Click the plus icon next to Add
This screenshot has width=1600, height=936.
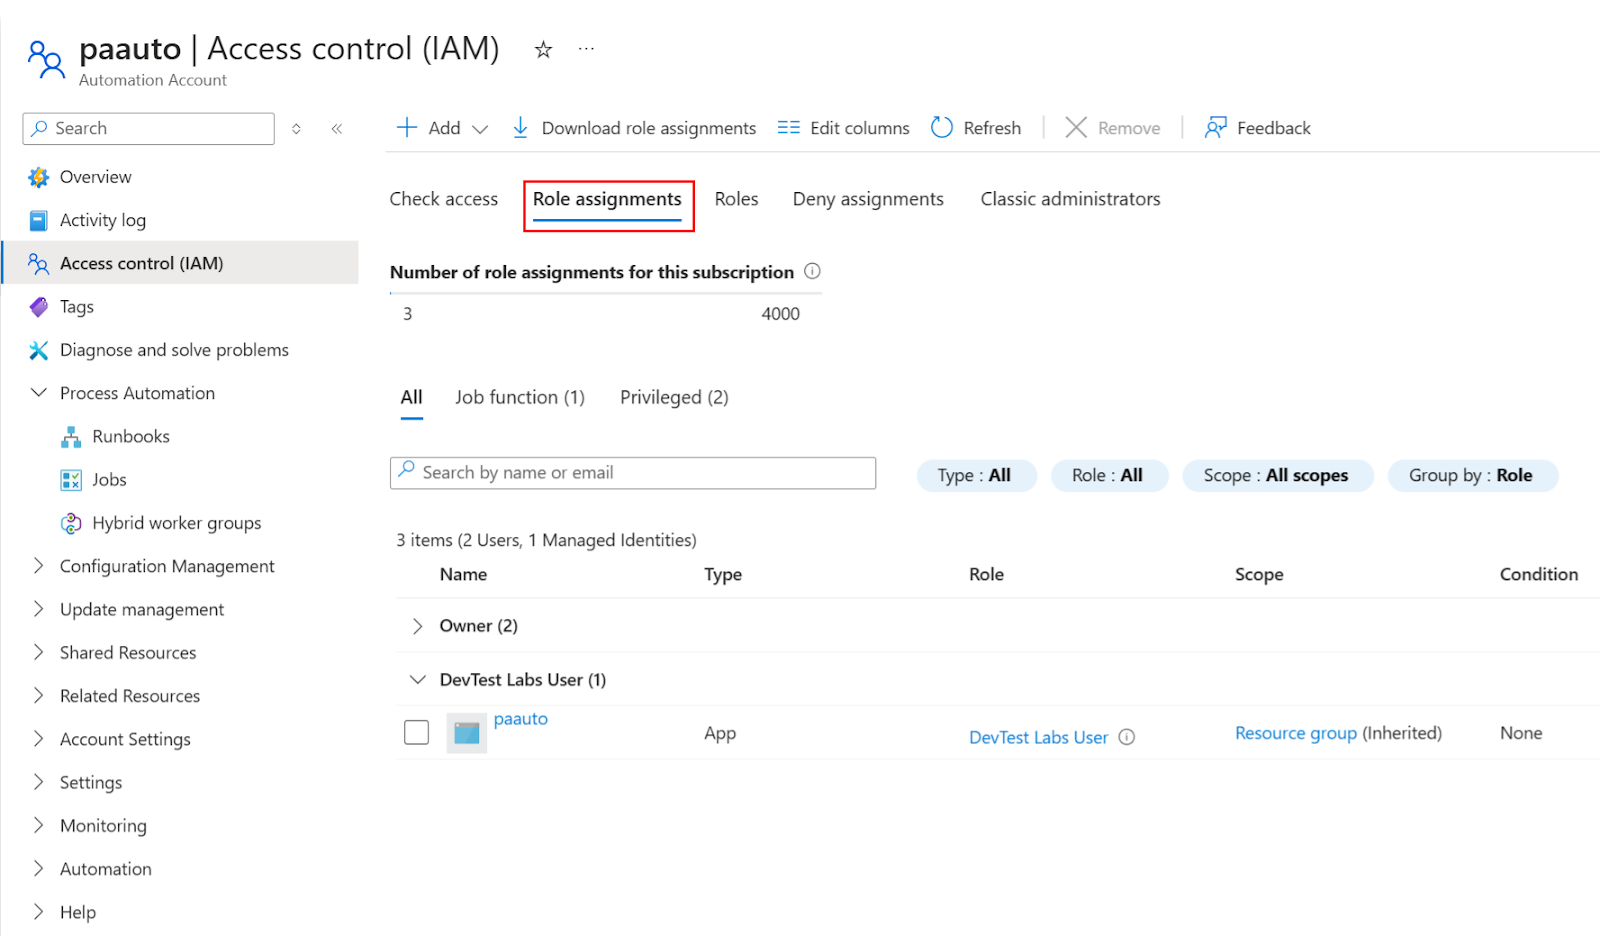click(x=407, y=128)
